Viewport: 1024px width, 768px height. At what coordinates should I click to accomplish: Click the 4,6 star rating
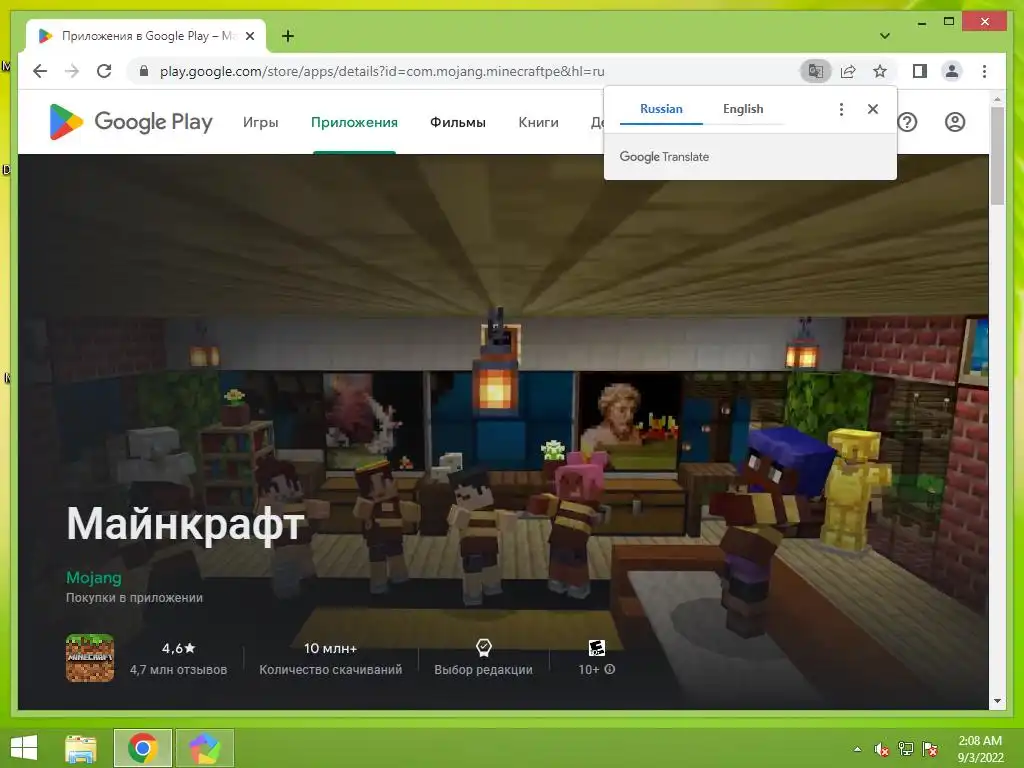(x=178, y=648)
